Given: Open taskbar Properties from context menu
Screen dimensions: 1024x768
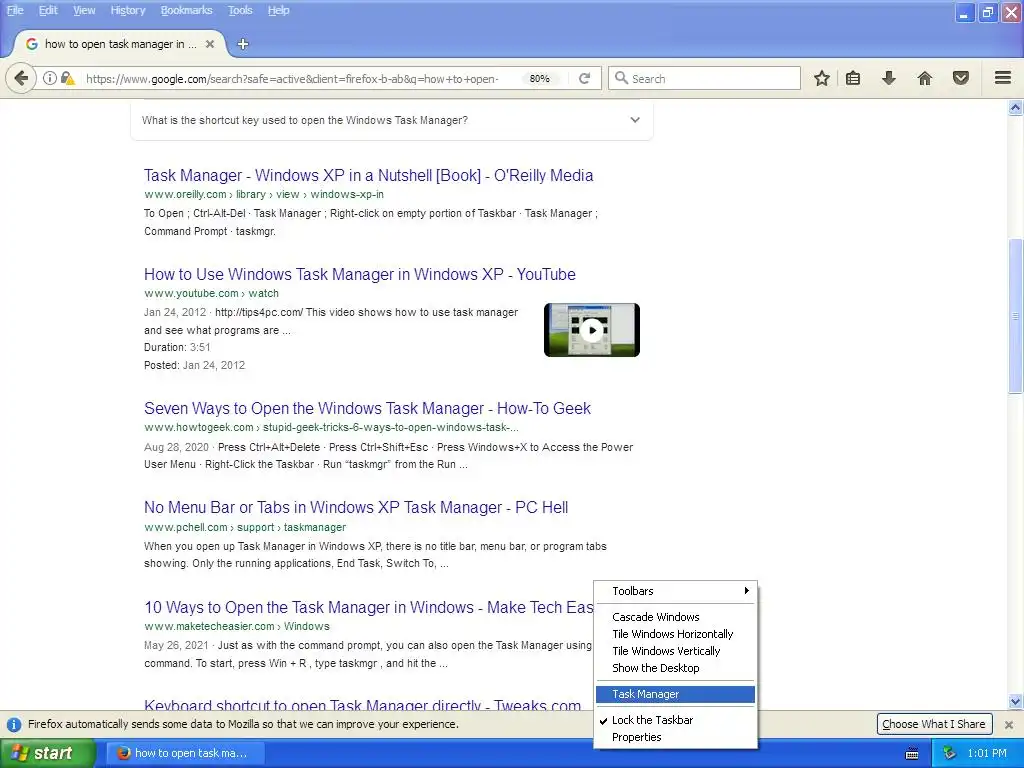Looking at the screenshot, I should click(675, 737).
